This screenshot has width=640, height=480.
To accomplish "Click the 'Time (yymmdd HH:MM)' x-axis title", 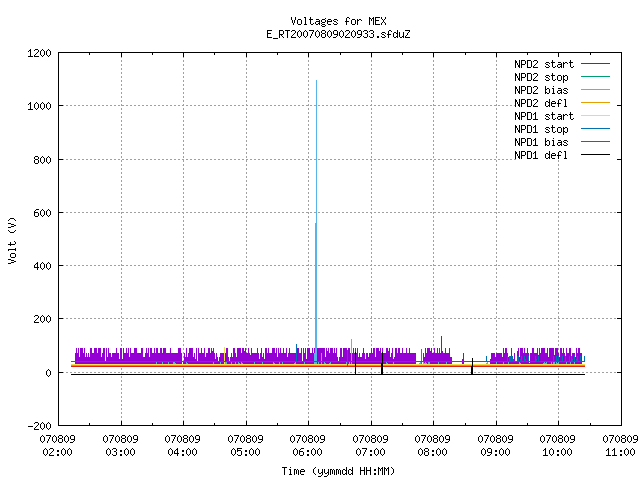I will 338,471.
